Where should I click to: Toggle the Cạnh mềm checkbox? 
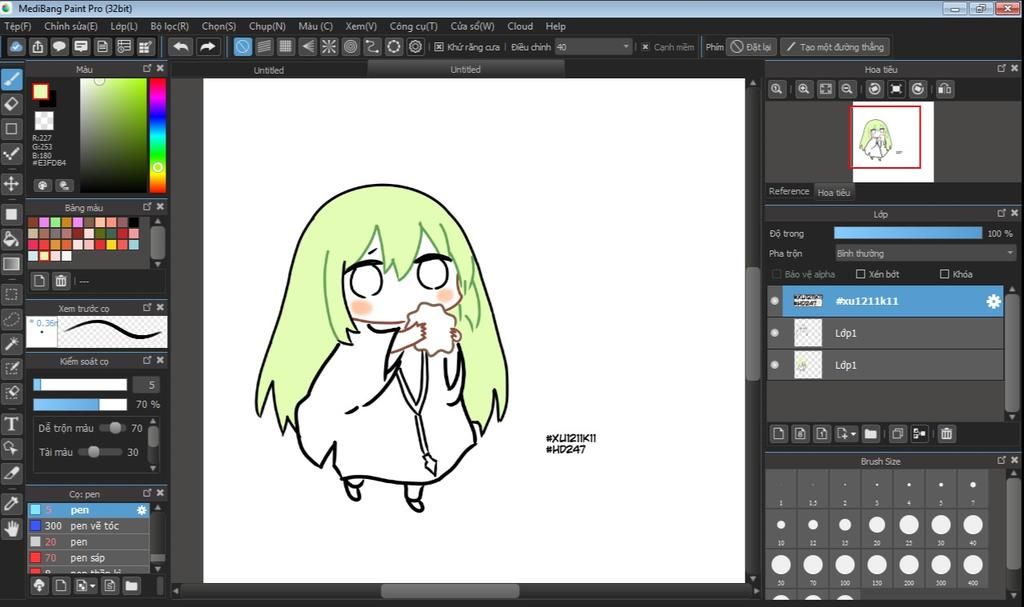point(645,47)
